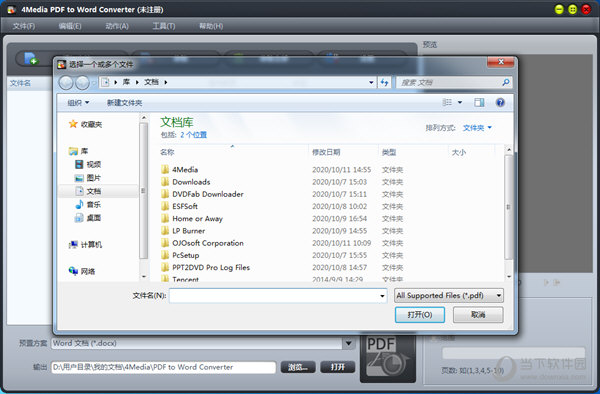Click the 打开 button next to output path
Image resolution: width=600 pixels, height=394 pixels.
338,367
